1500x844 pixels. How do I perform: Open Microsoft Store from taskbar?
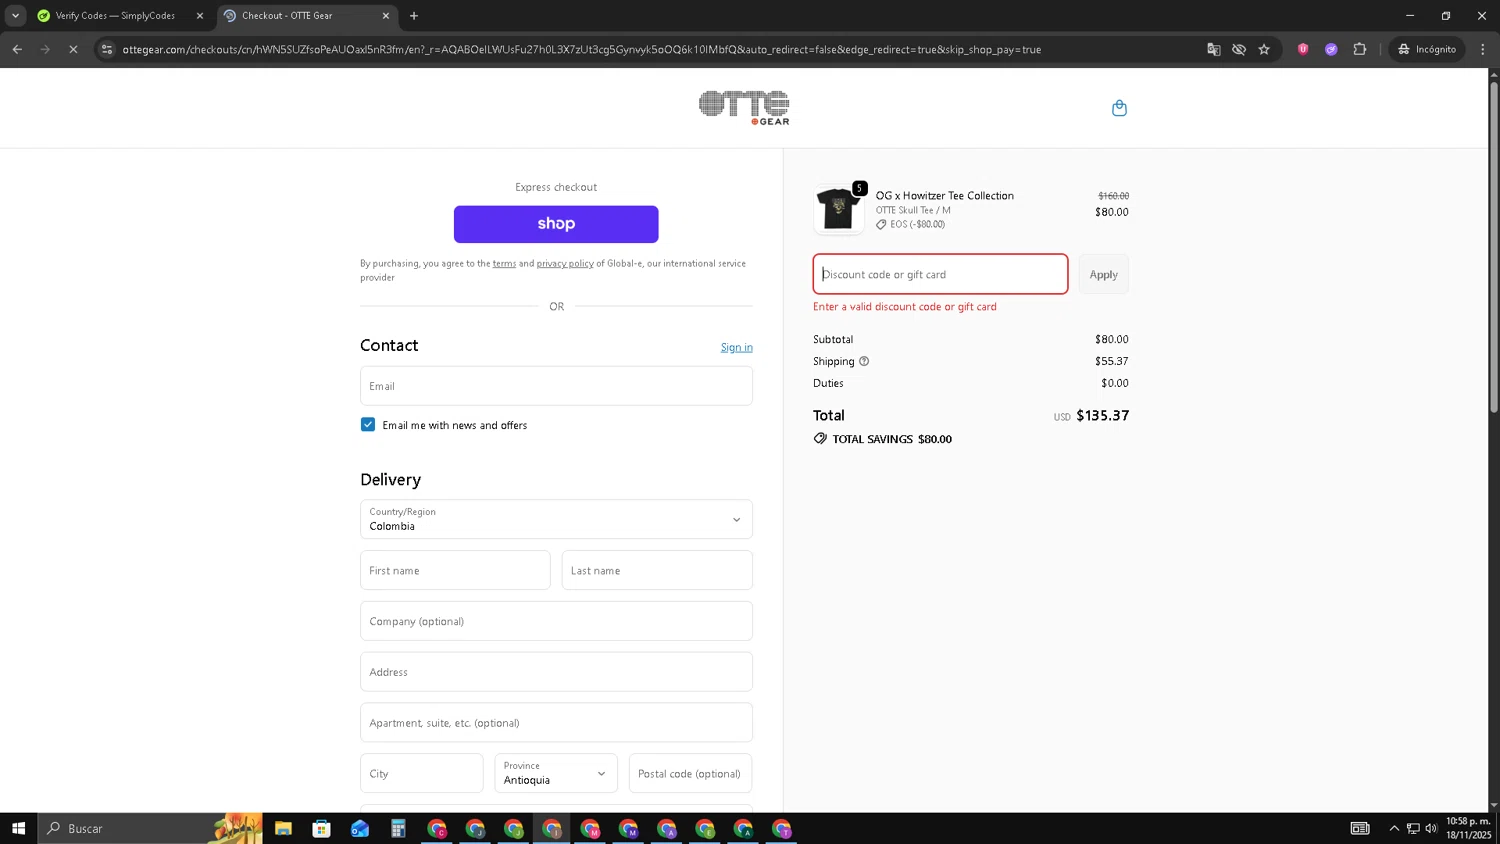(321, 828)
